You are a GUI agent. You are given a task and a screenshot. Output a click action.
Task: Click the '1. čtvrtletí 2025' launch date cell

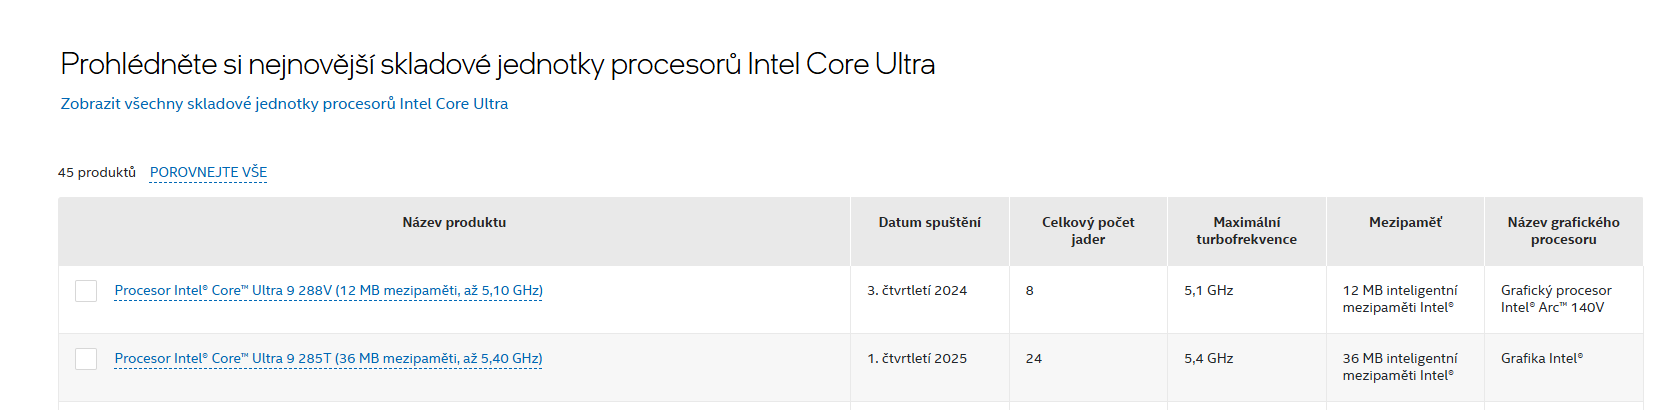[917, 359]
